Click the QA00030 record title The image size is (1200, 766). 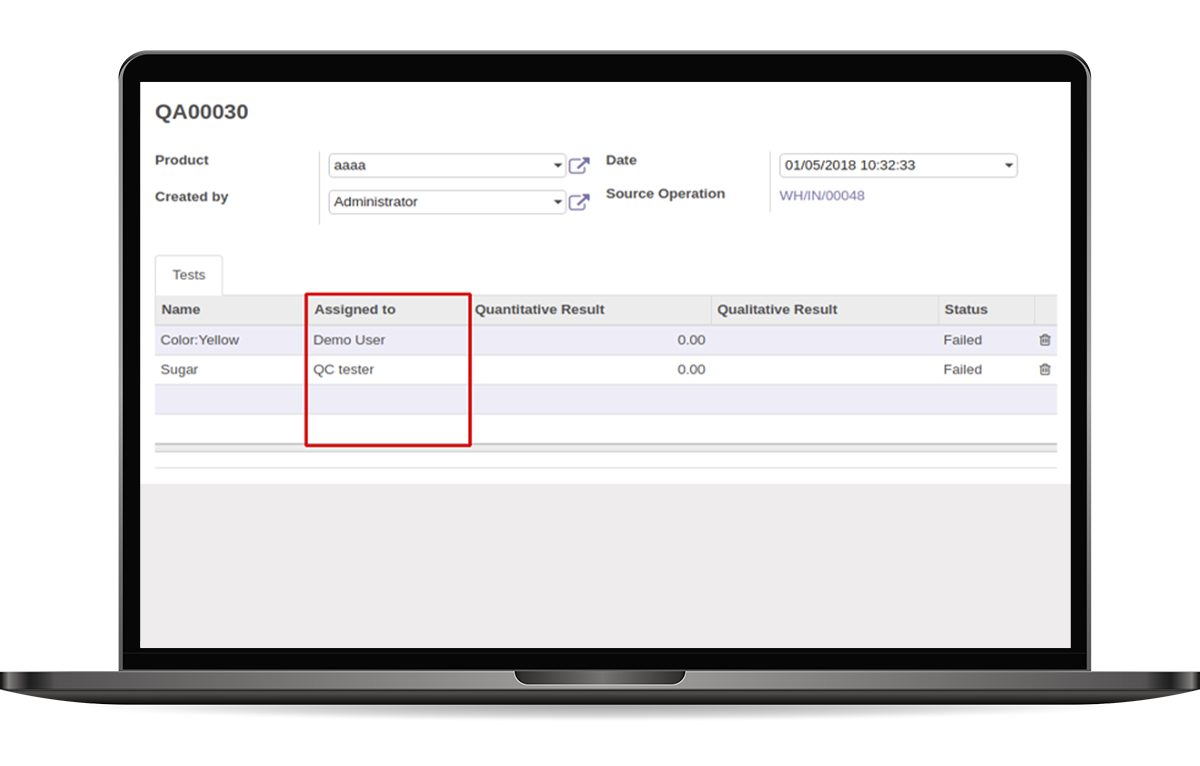(x=201, y=112)
